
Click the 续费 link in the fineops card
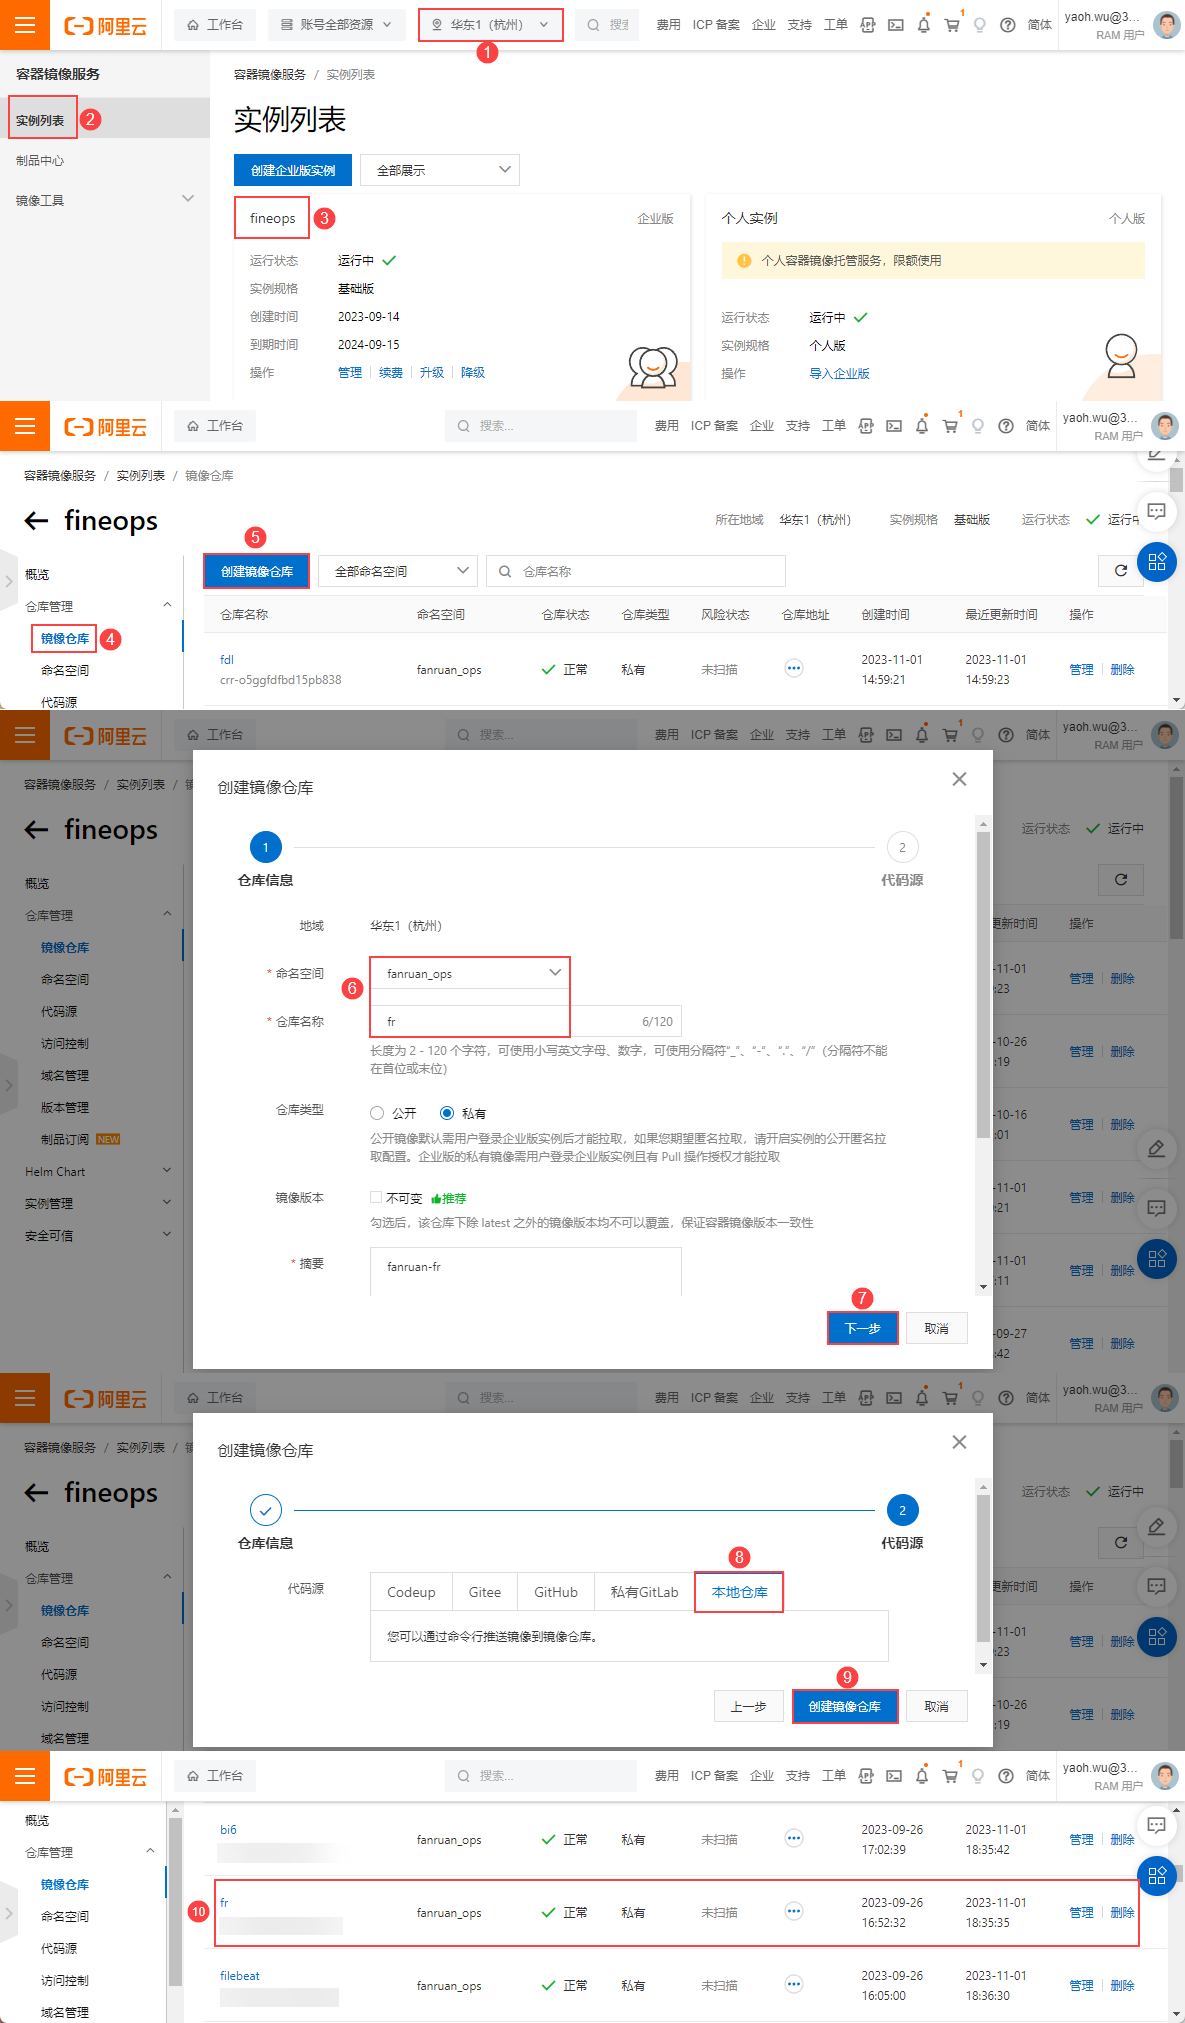[x=391, y=372]
